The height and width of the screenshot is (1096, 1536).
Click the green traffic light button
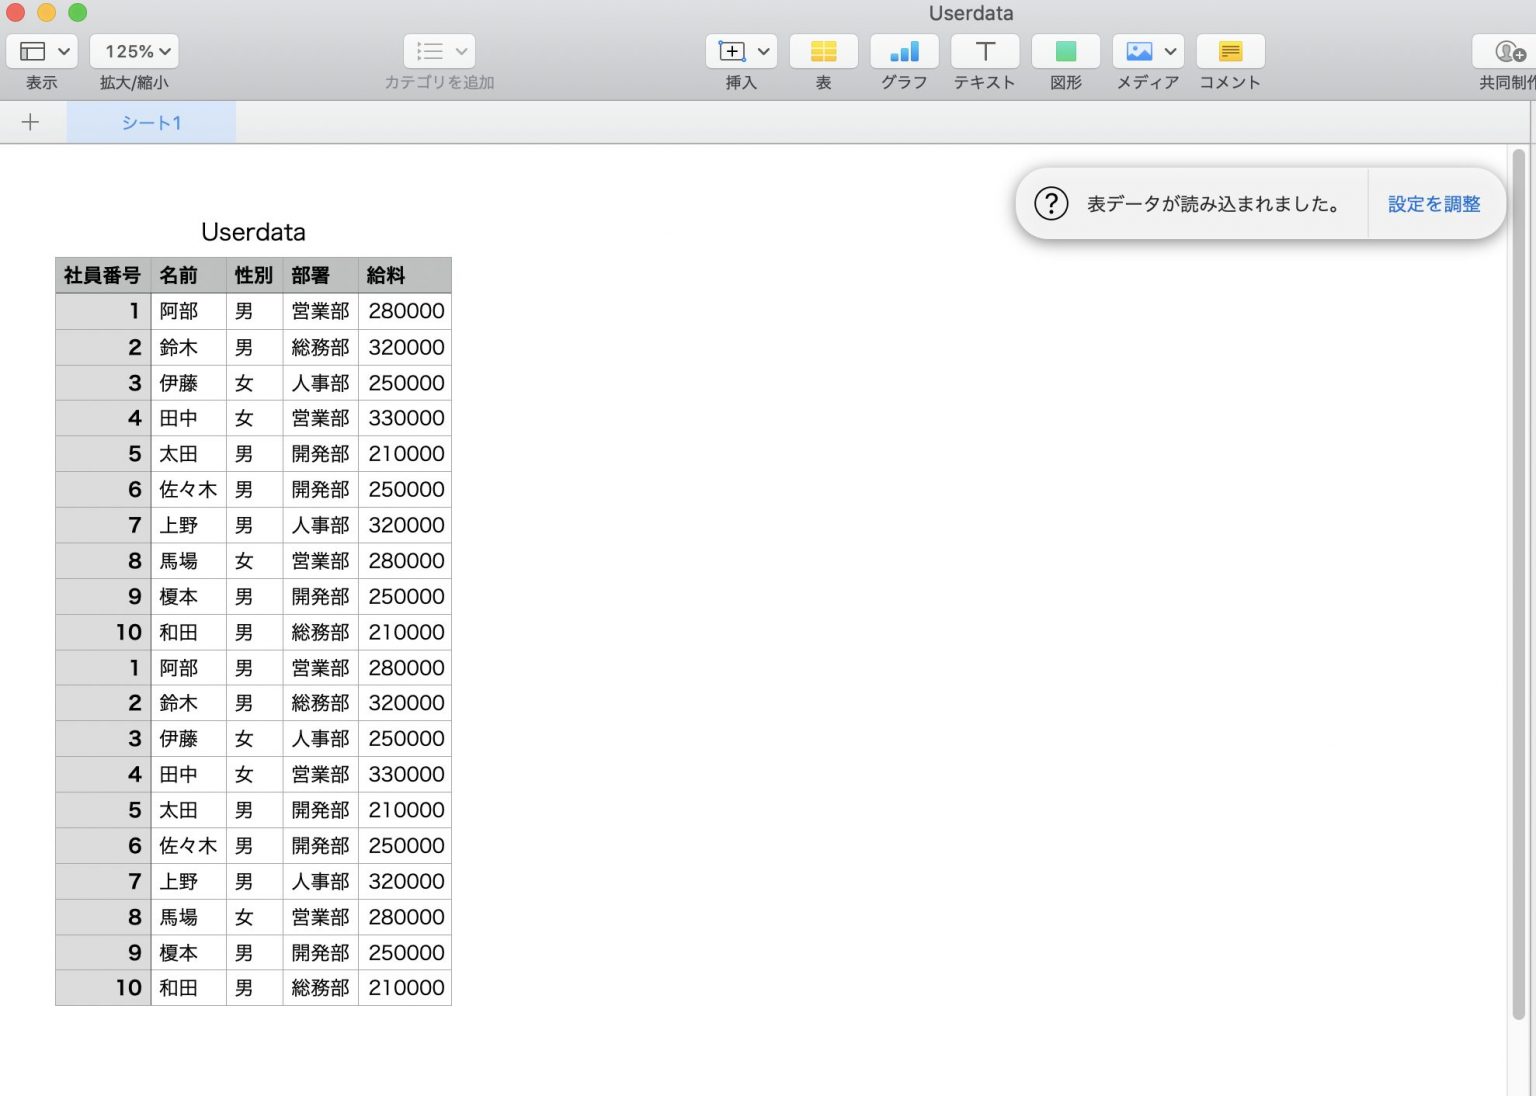(x=77, y=13)
